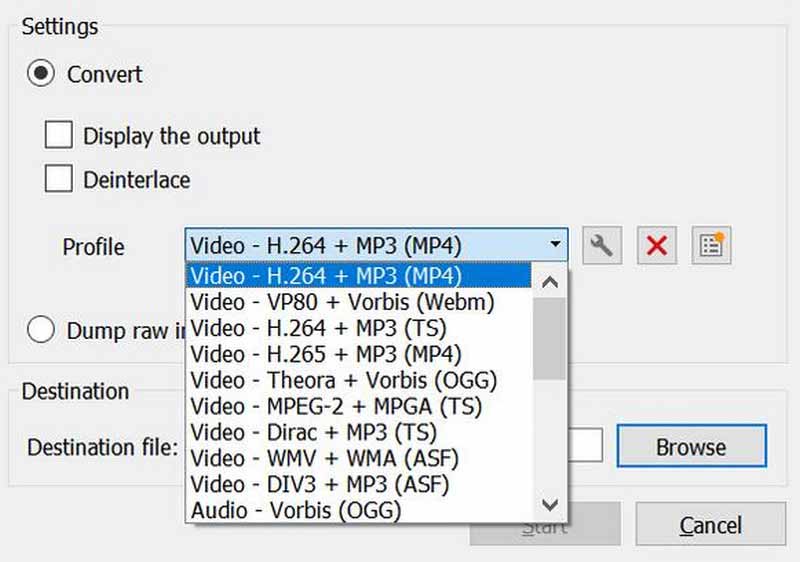Collapse the Profile dropdown combo box

377,245
